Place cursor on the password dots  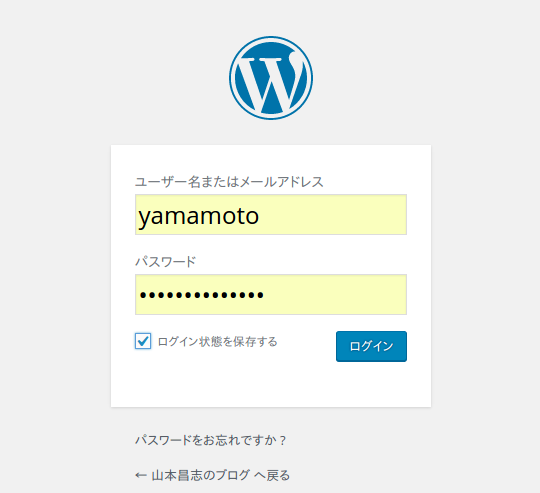click(202, 295)
